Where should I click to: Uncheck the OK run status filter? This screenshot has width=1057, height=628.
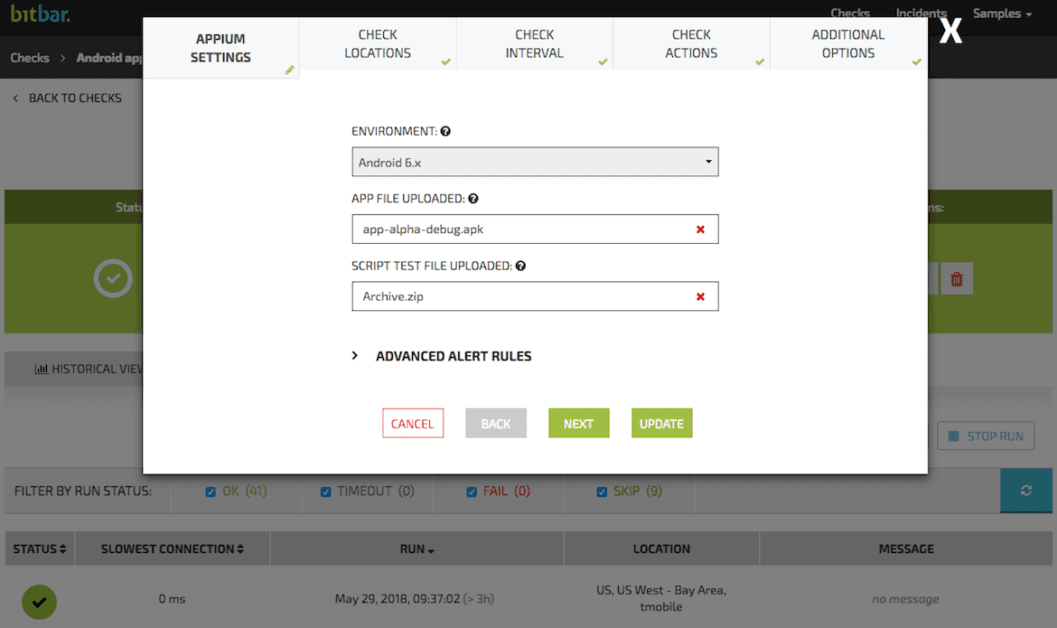[x=210, y=492]
